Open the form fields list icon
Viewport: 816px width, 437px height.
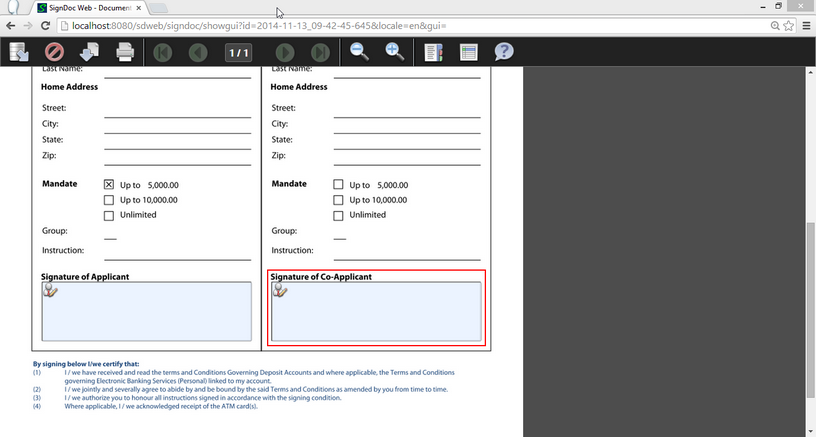(x=468, y=52)
